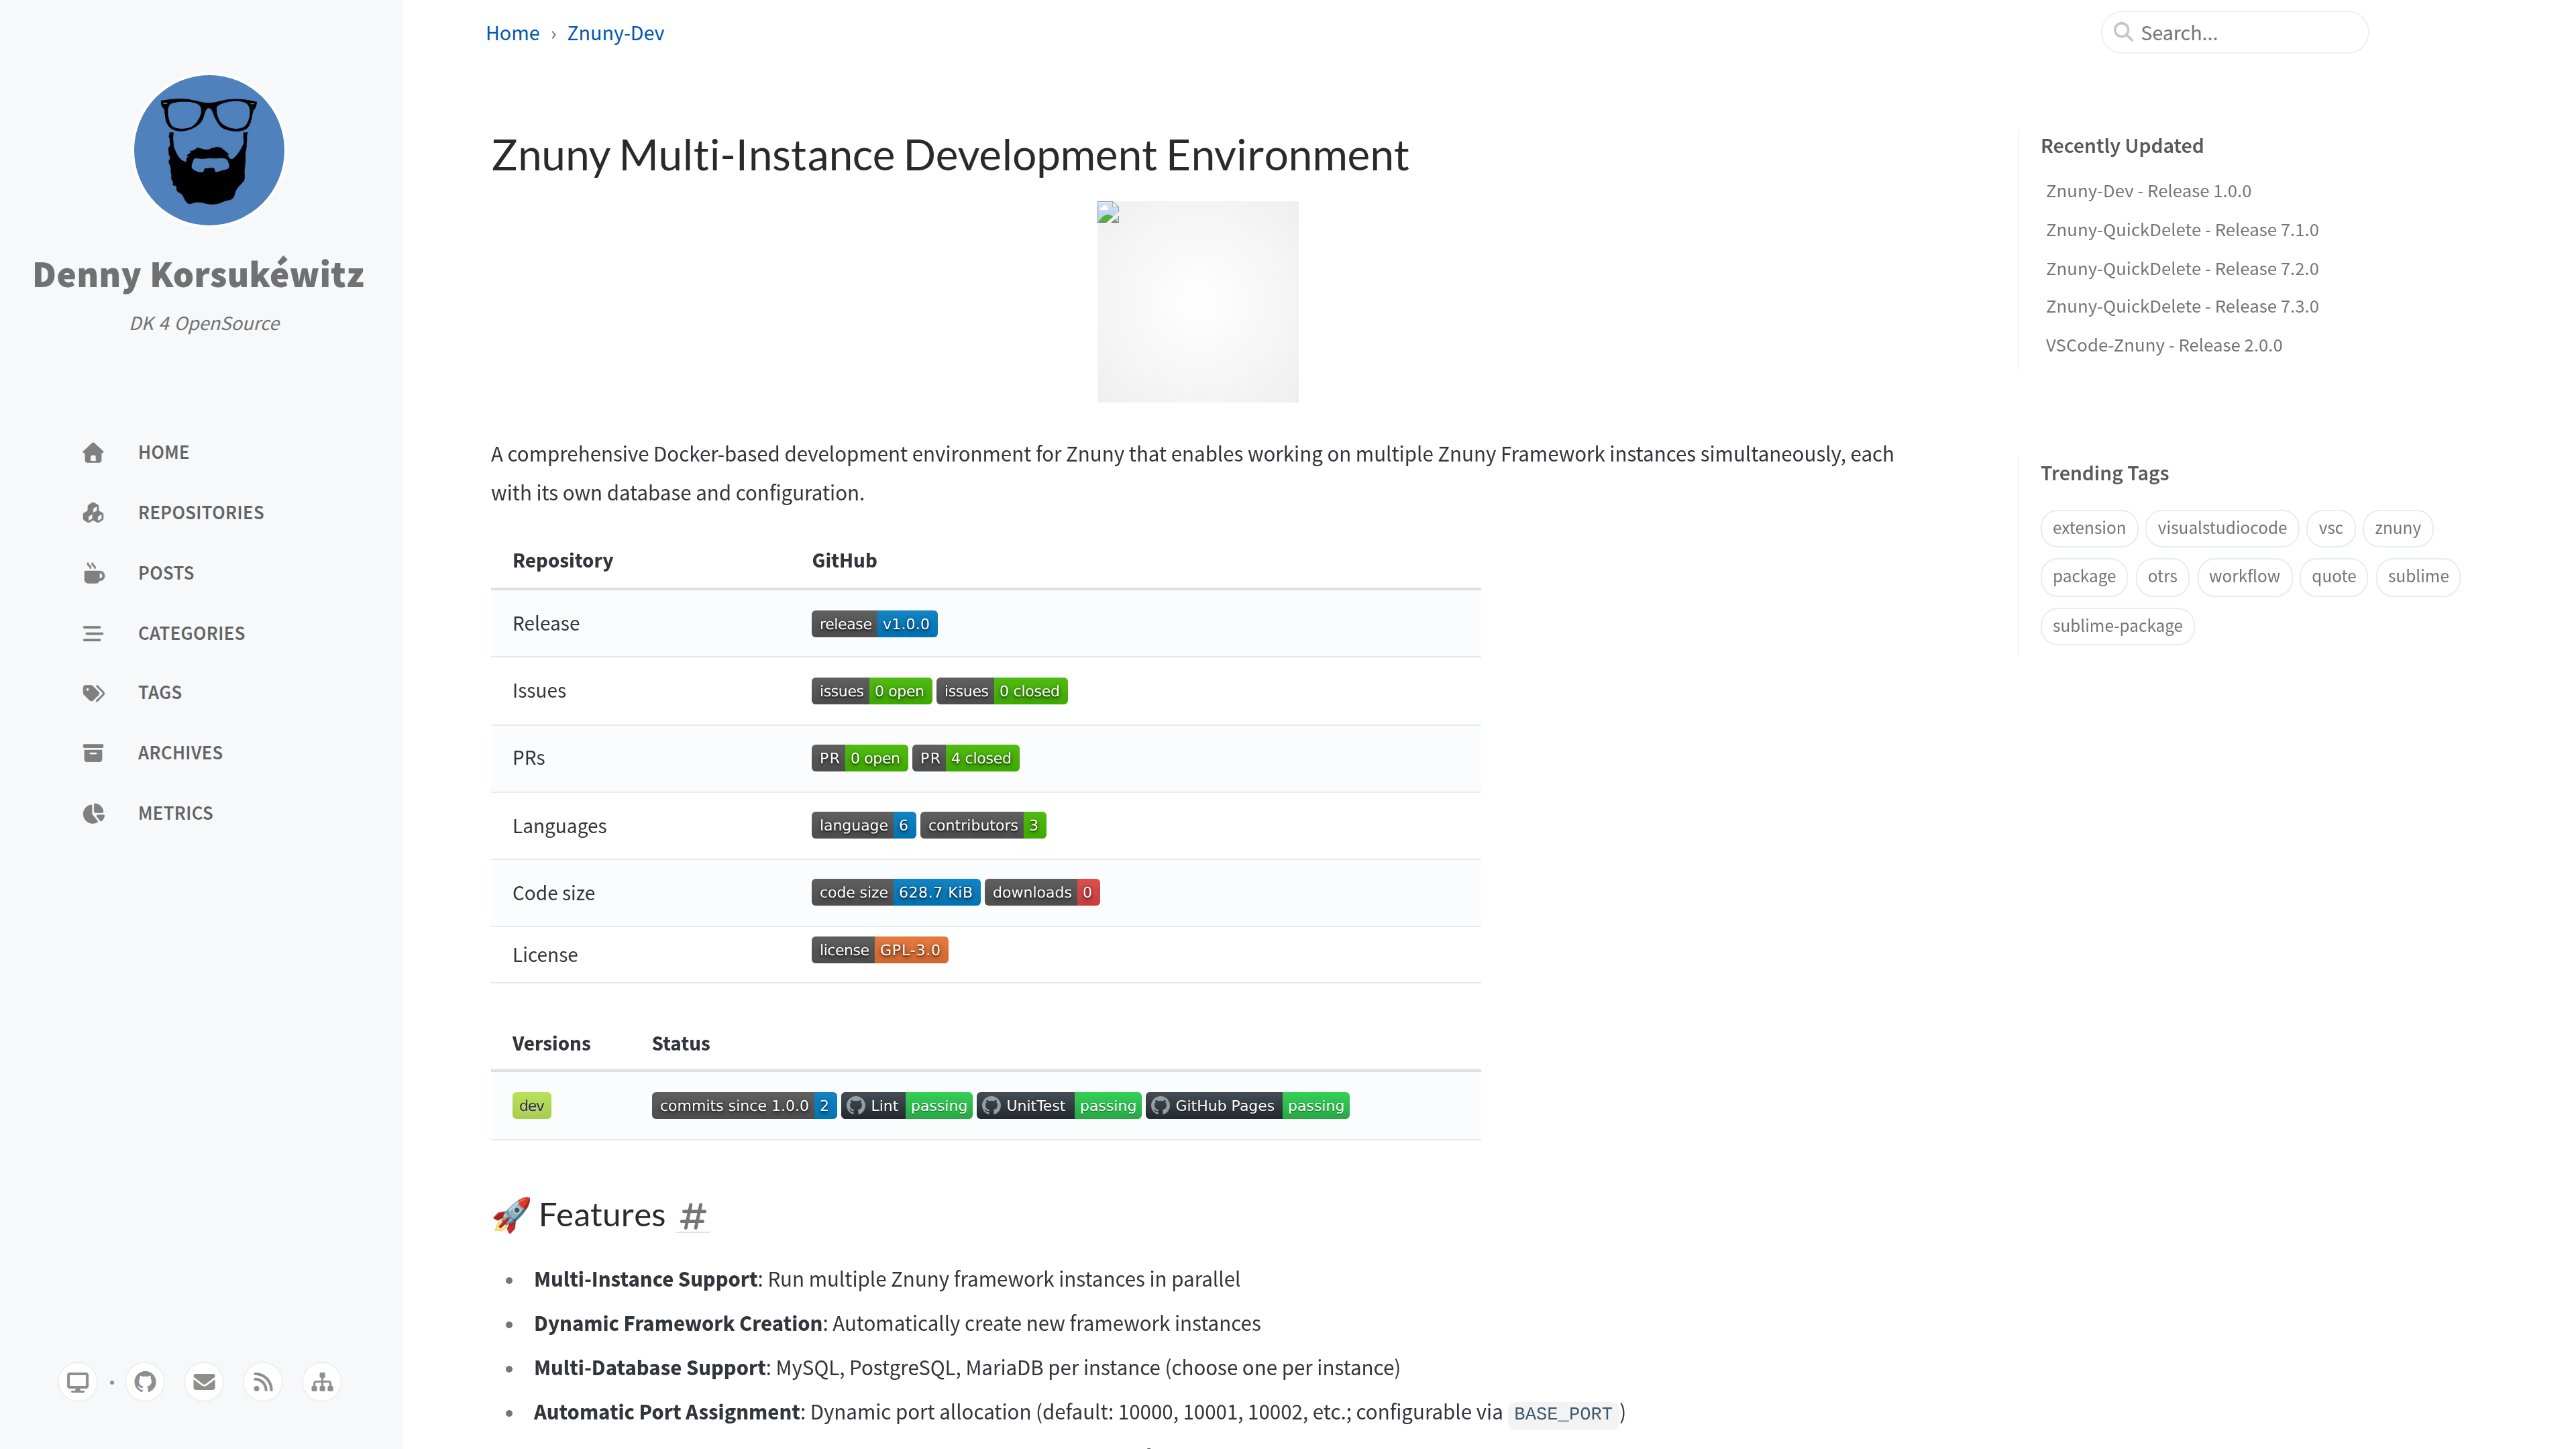Image resolution: width=2576 pixels, height=1449 pixels.
Task: Select the sublime trending tag
Action: tap(2418, 576)
